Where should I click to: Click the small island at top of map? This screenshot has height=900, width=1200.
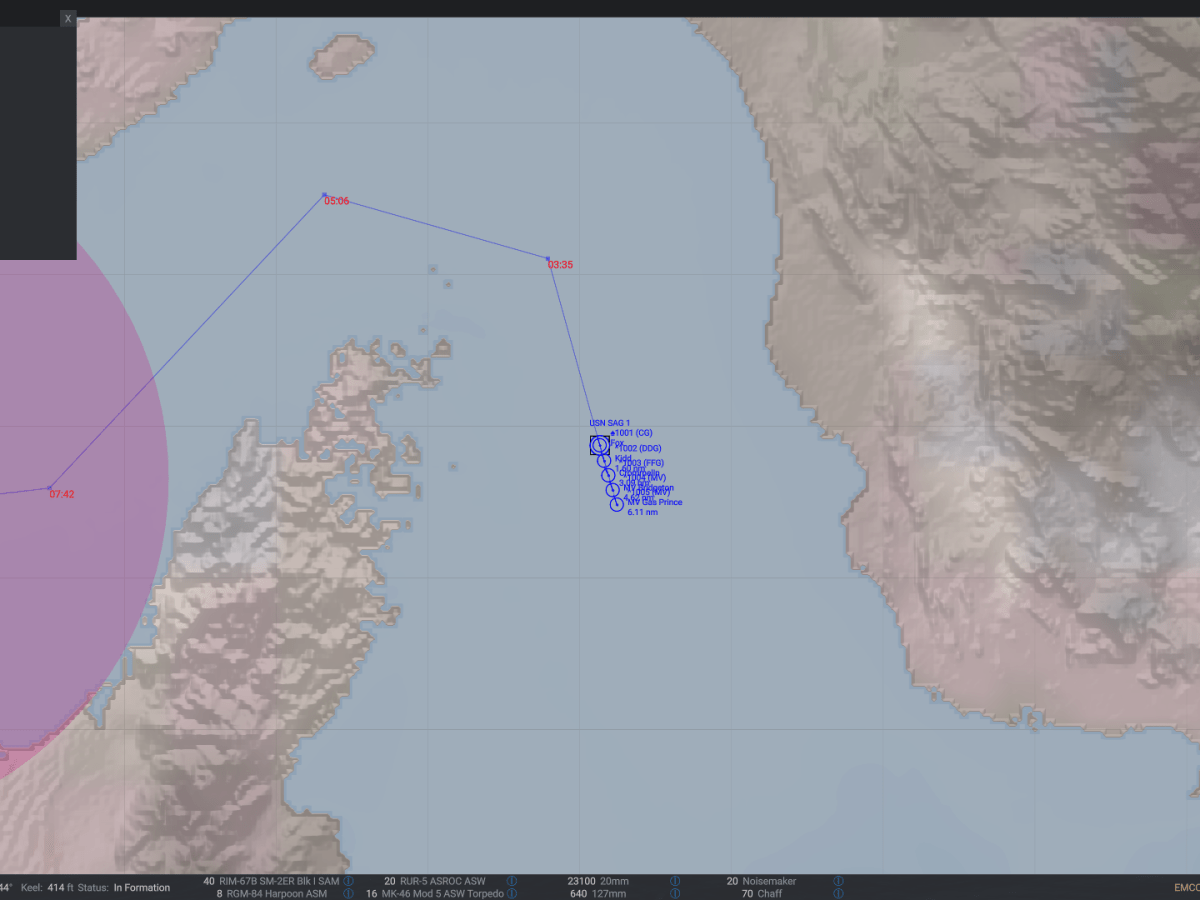341,56
